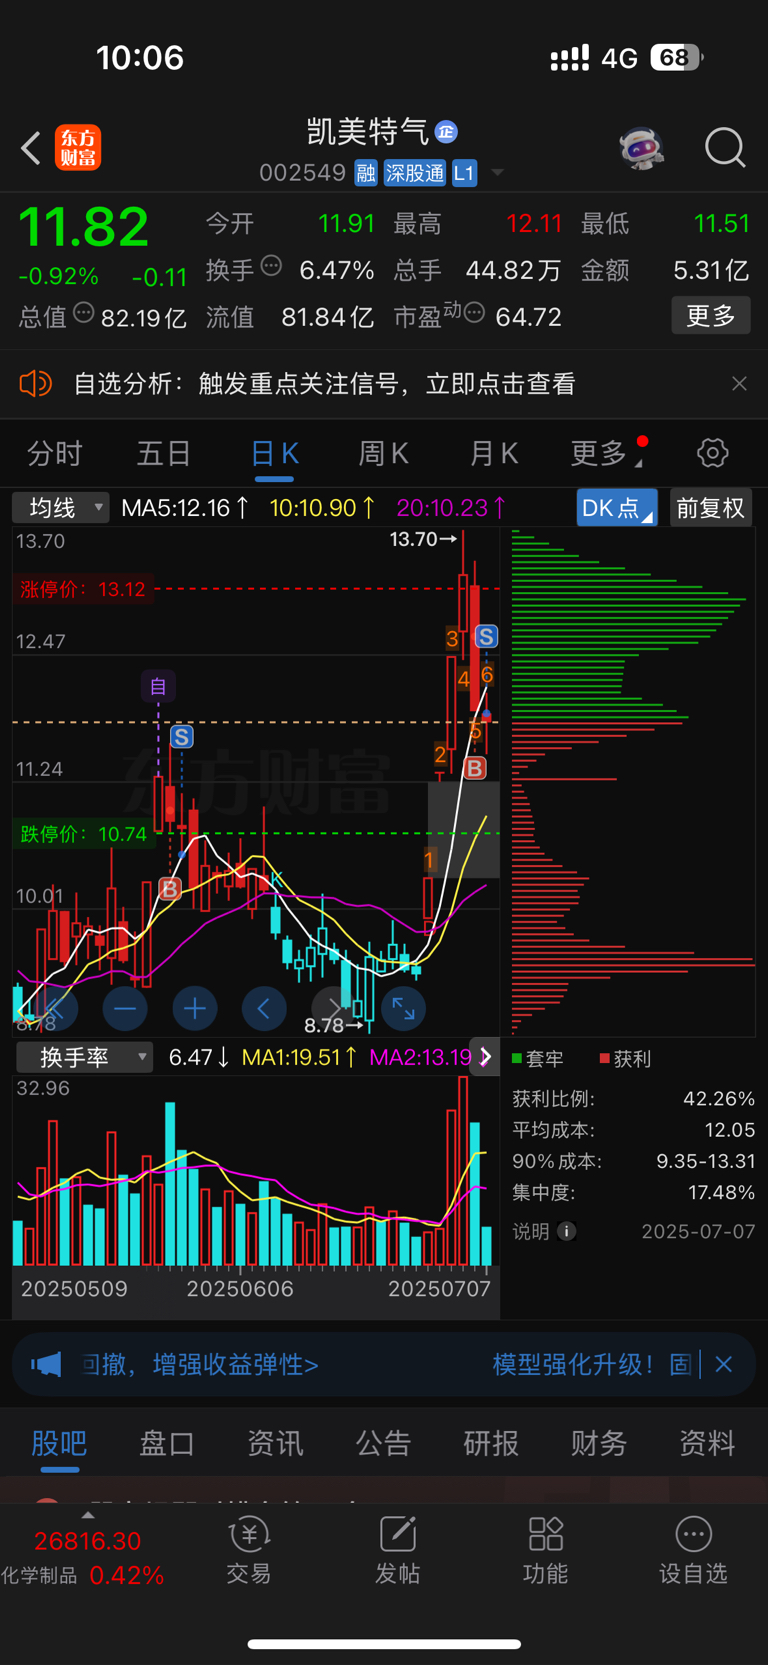
Task: Tap the L1 level badge
Action: tap(464, 173)
